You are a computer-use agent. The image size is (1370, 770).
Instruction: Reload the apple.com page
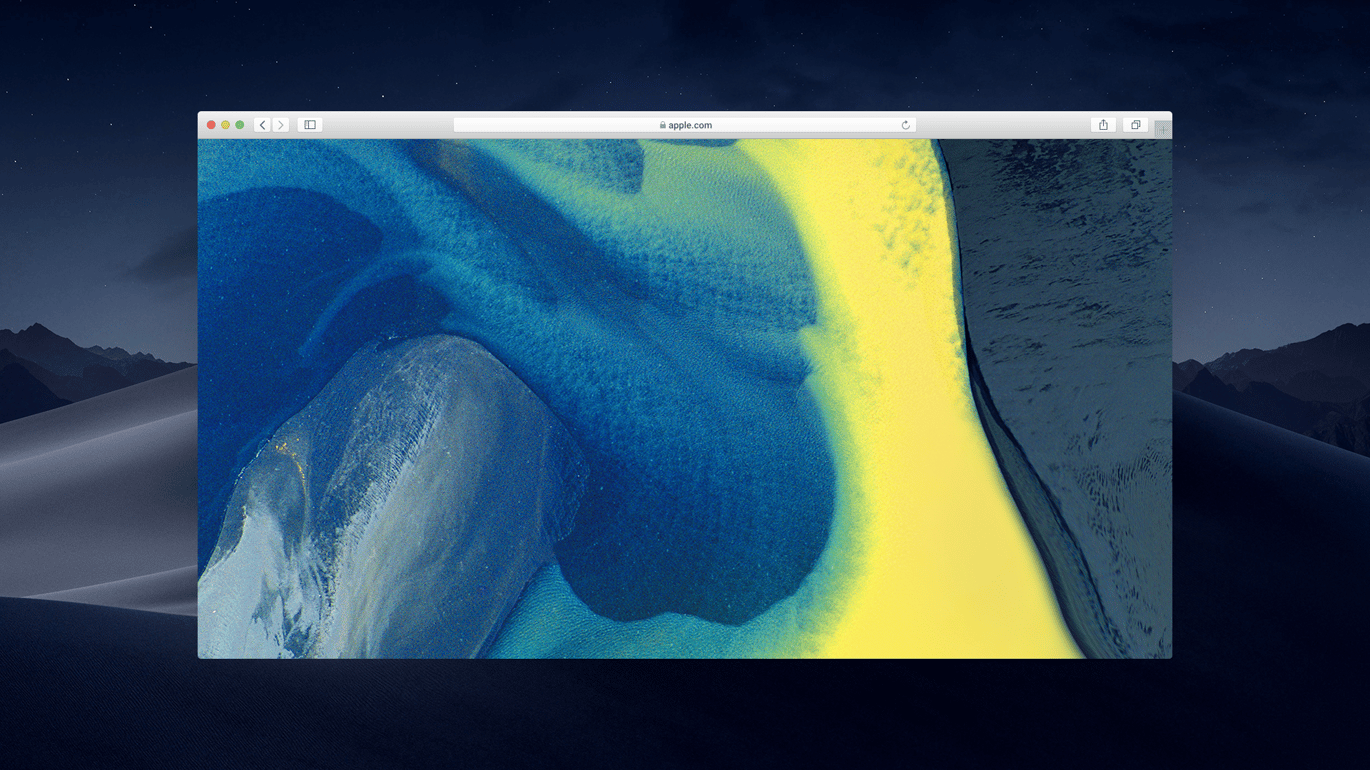905,125
